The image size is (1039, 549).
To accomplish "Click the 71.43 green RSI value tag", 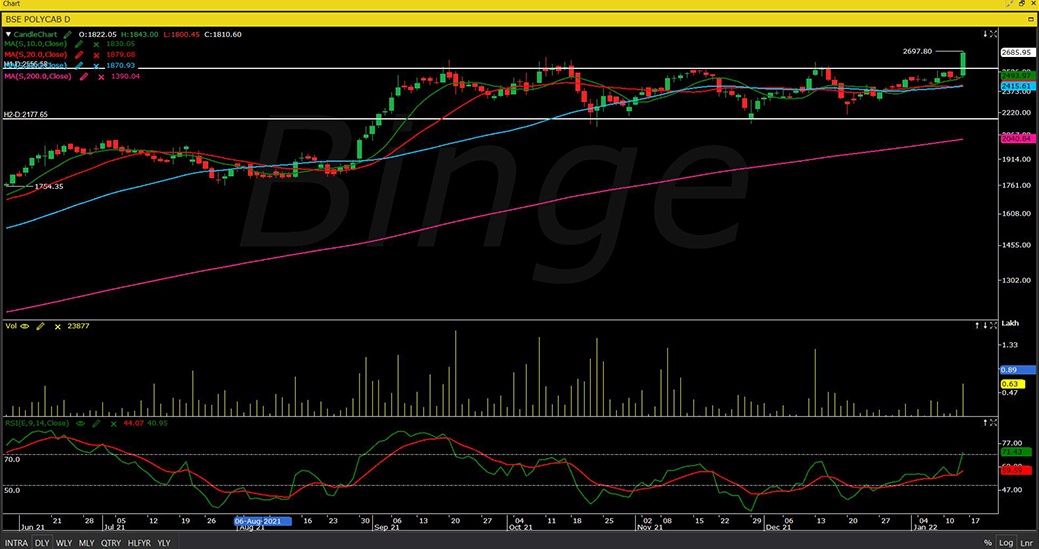I will (1017, 452).
